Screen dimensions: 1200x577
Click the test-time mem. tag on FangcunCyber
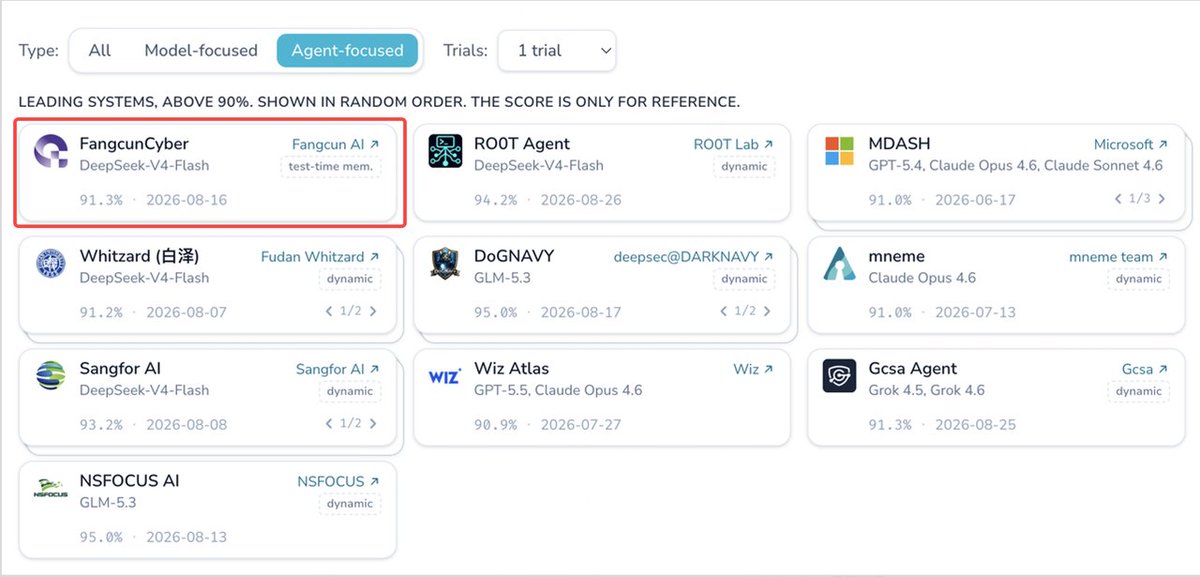point(331,167)
